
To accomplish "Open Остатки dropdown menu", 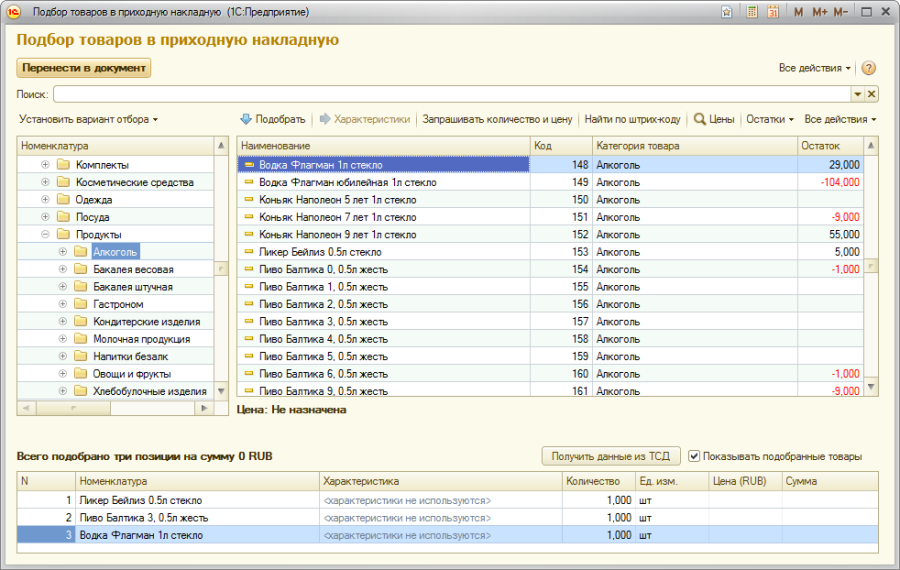I will pyautogui.click(x=770, y=119).
